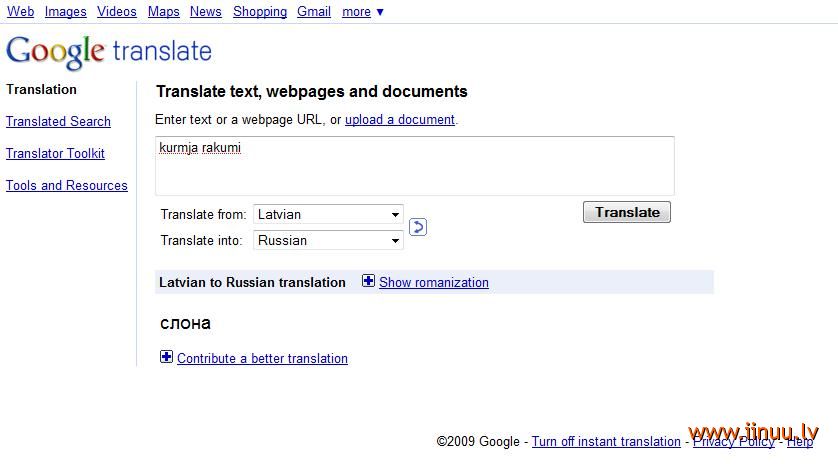
Task: Open the Translate into Russian dropdown
Action: tap(328, 240)
